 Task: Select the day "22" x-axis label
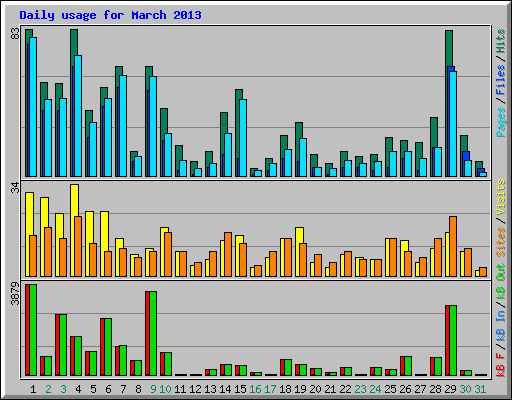point(345,389)
